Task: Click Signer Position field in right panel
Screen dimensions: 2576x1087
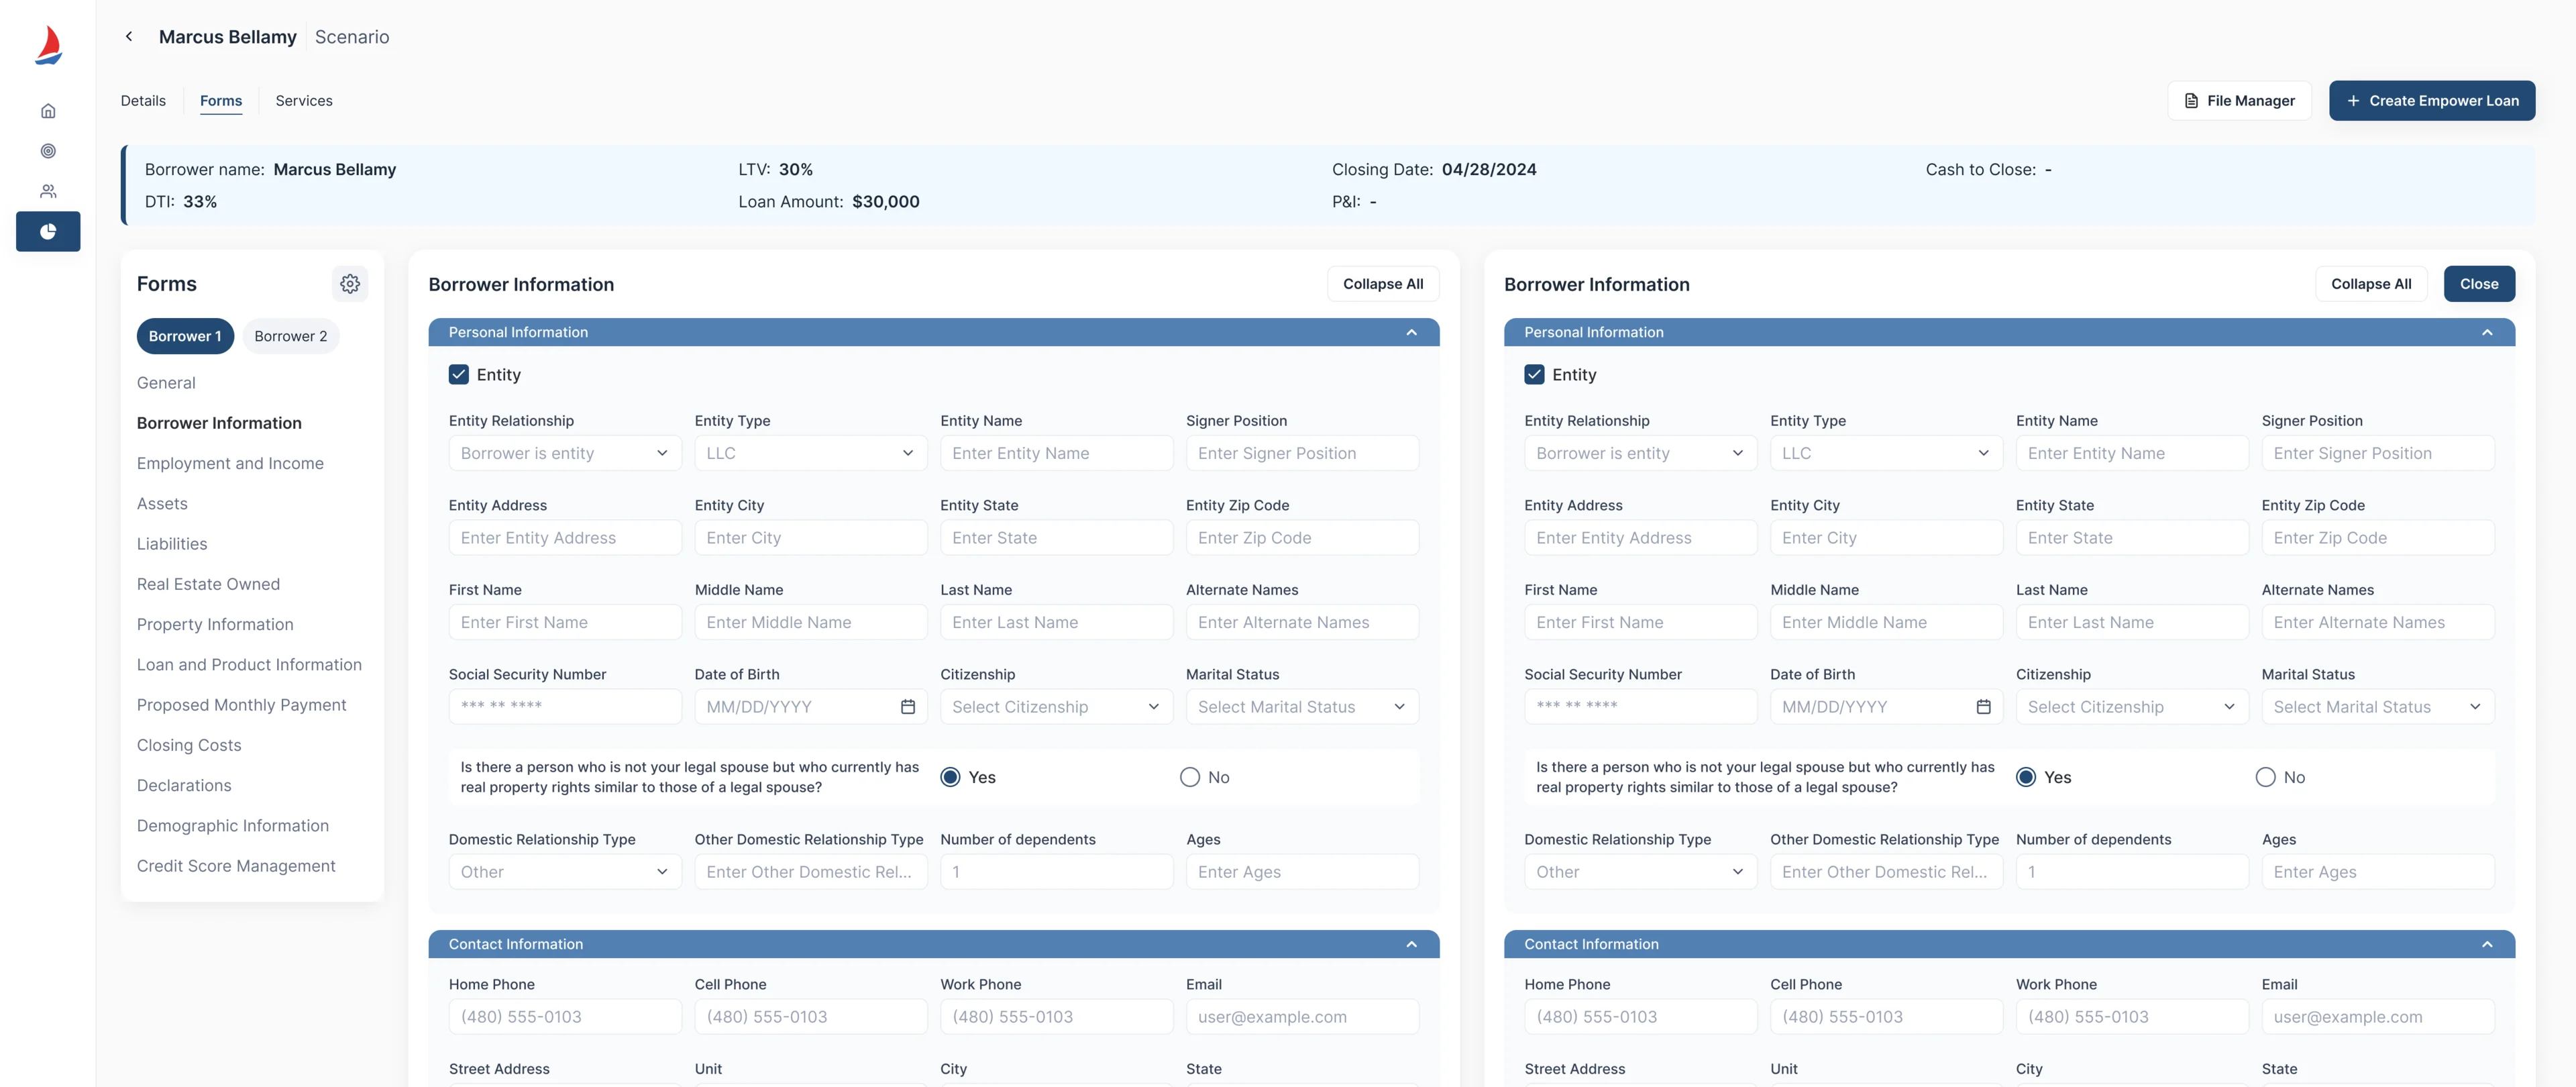Action: pos(2377,454)
